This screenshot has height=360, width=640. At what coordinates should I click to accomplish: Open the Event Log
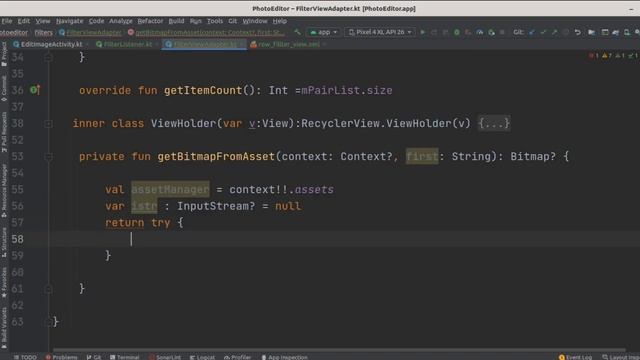tap(576, 357)
